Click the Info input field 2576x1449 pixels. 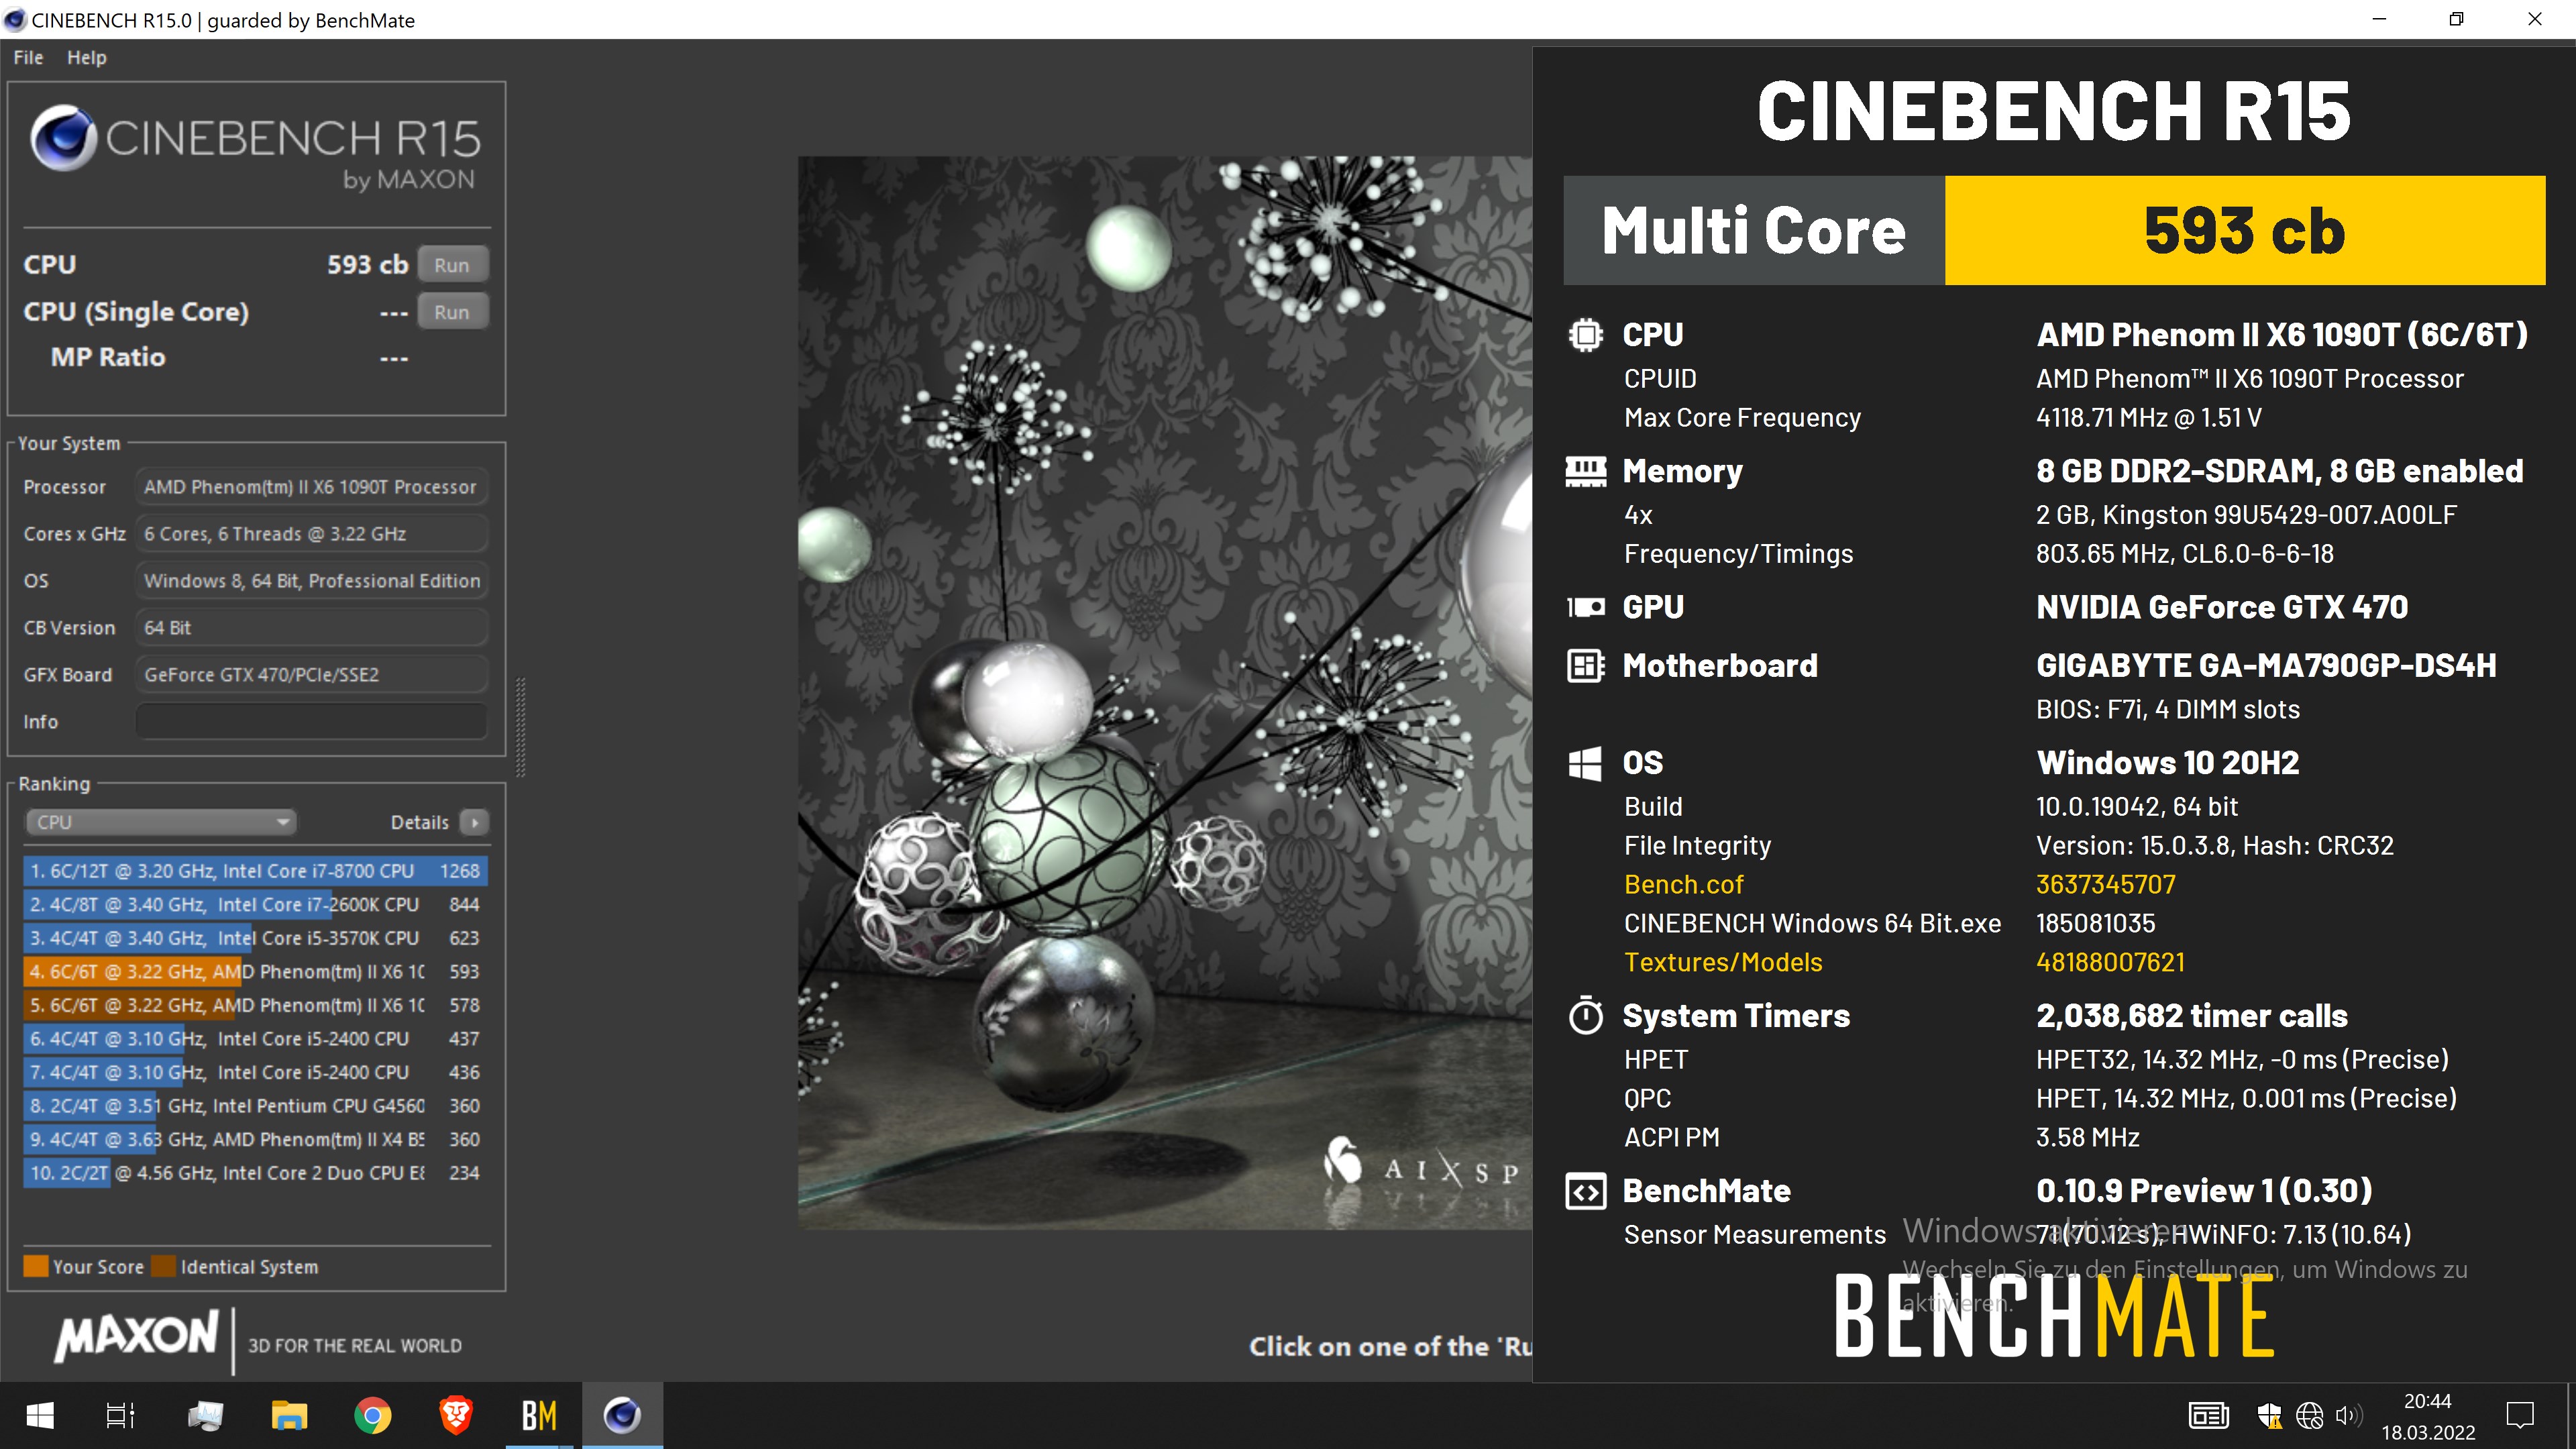click(312, 721)
